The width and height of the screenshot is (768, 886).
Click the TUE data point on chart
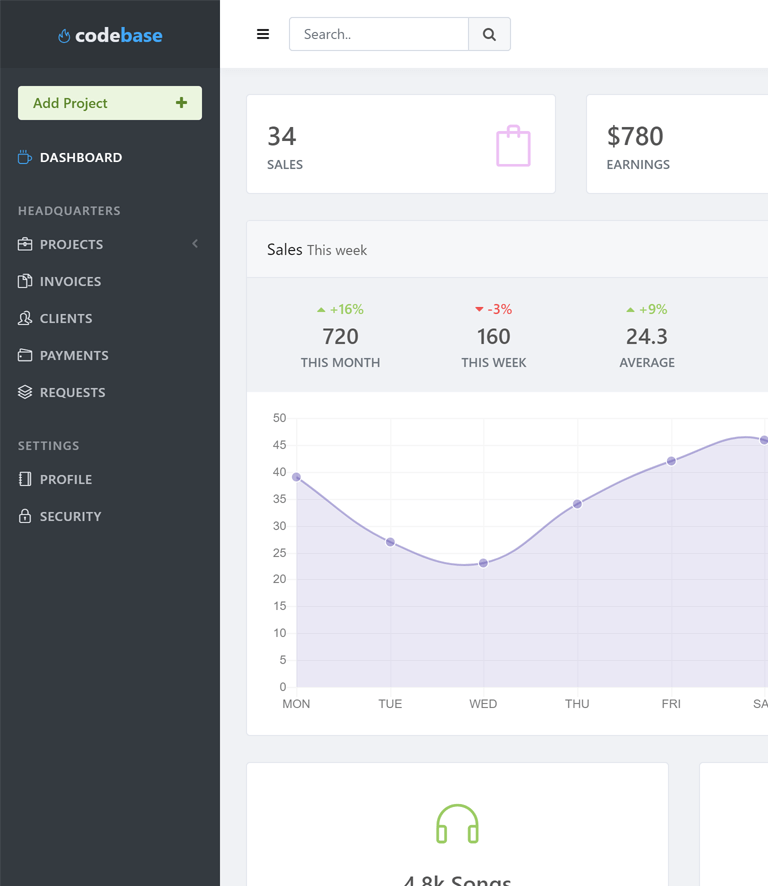(390, 542)
